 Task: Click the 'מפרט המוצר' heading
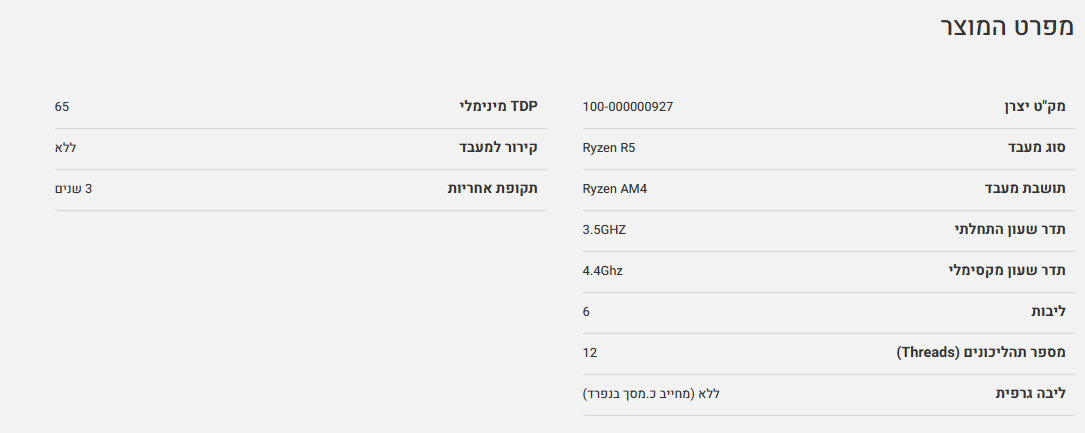[x=1005, y=28]
